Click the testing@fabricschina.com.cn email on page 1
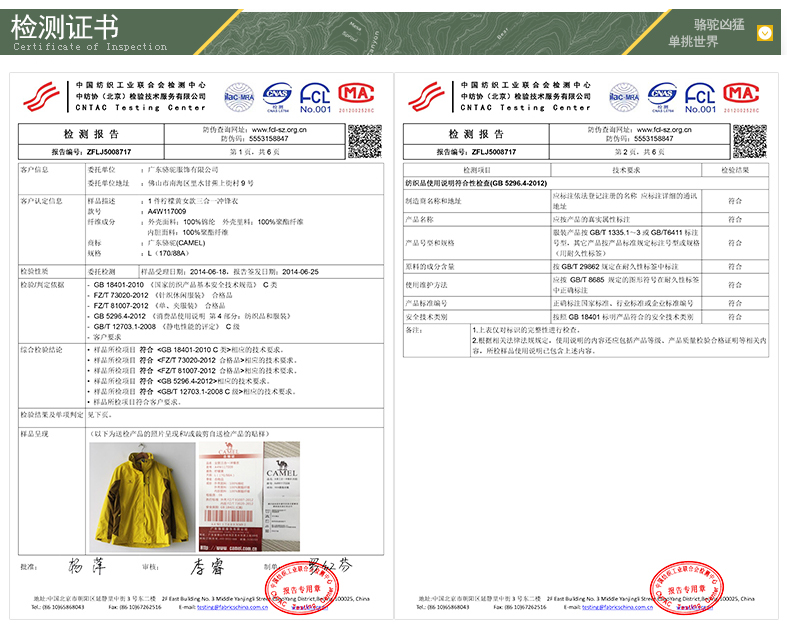This screenshot has height=632, width=787. pyautogui.click(x=232, y=607)
